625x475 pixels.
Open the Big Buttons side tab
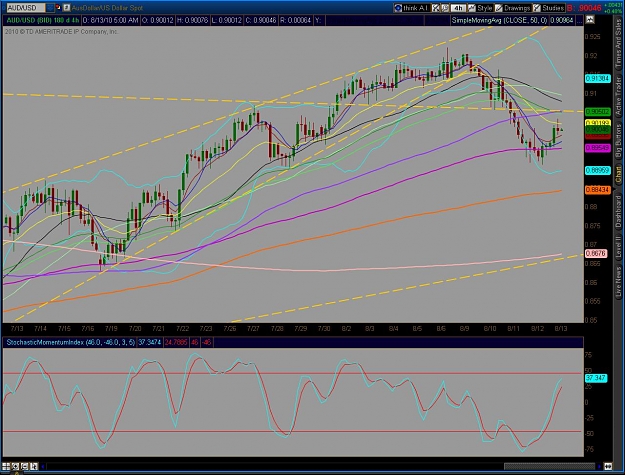[619, 140]
